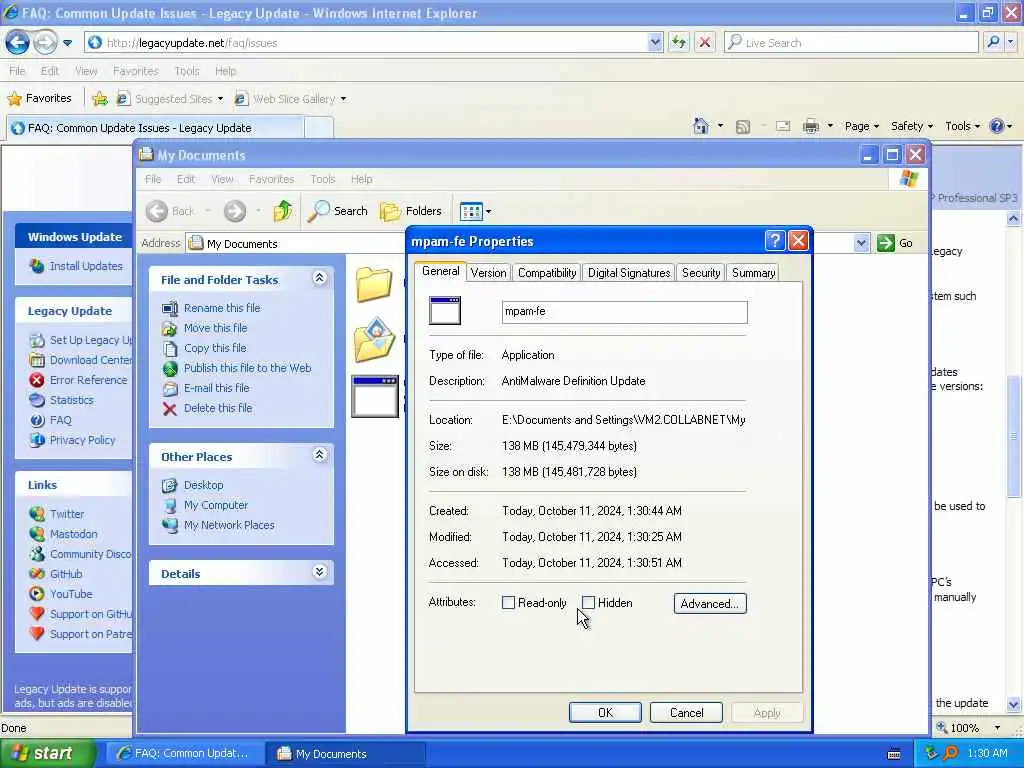Switch to the Version tab
The width and height of the screenshot is (1024, 768).
[488, 273]
